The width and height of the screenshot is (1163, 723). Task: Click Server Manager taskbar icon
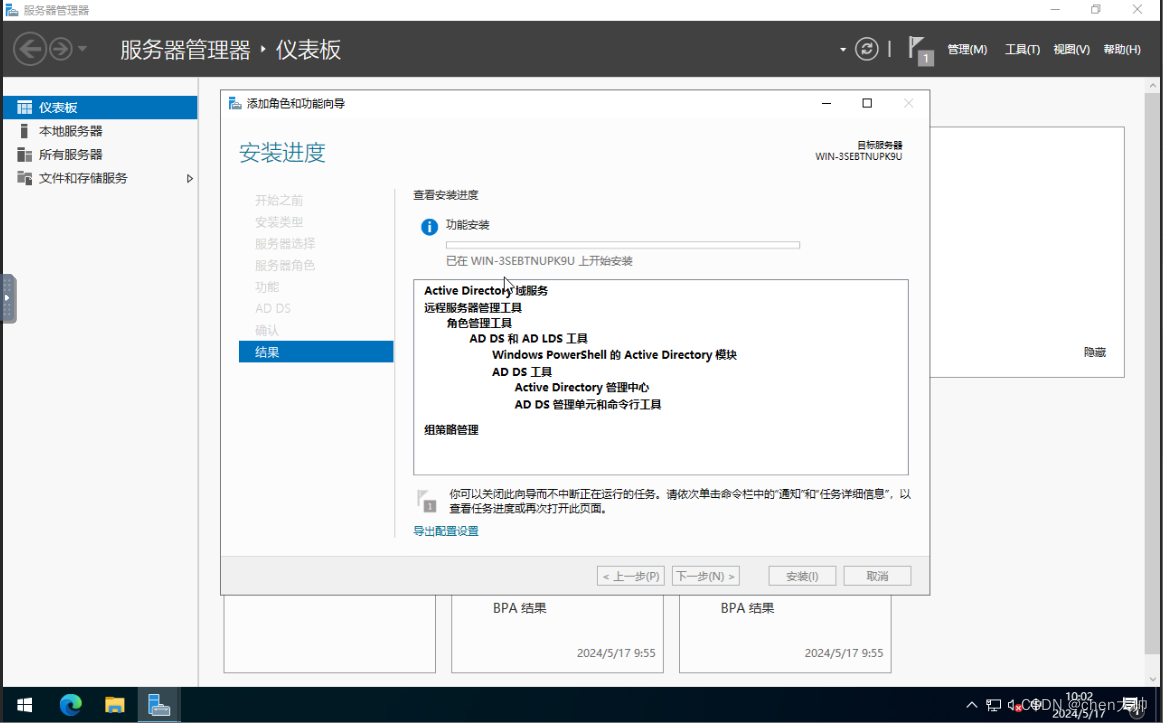click(159, 704)
